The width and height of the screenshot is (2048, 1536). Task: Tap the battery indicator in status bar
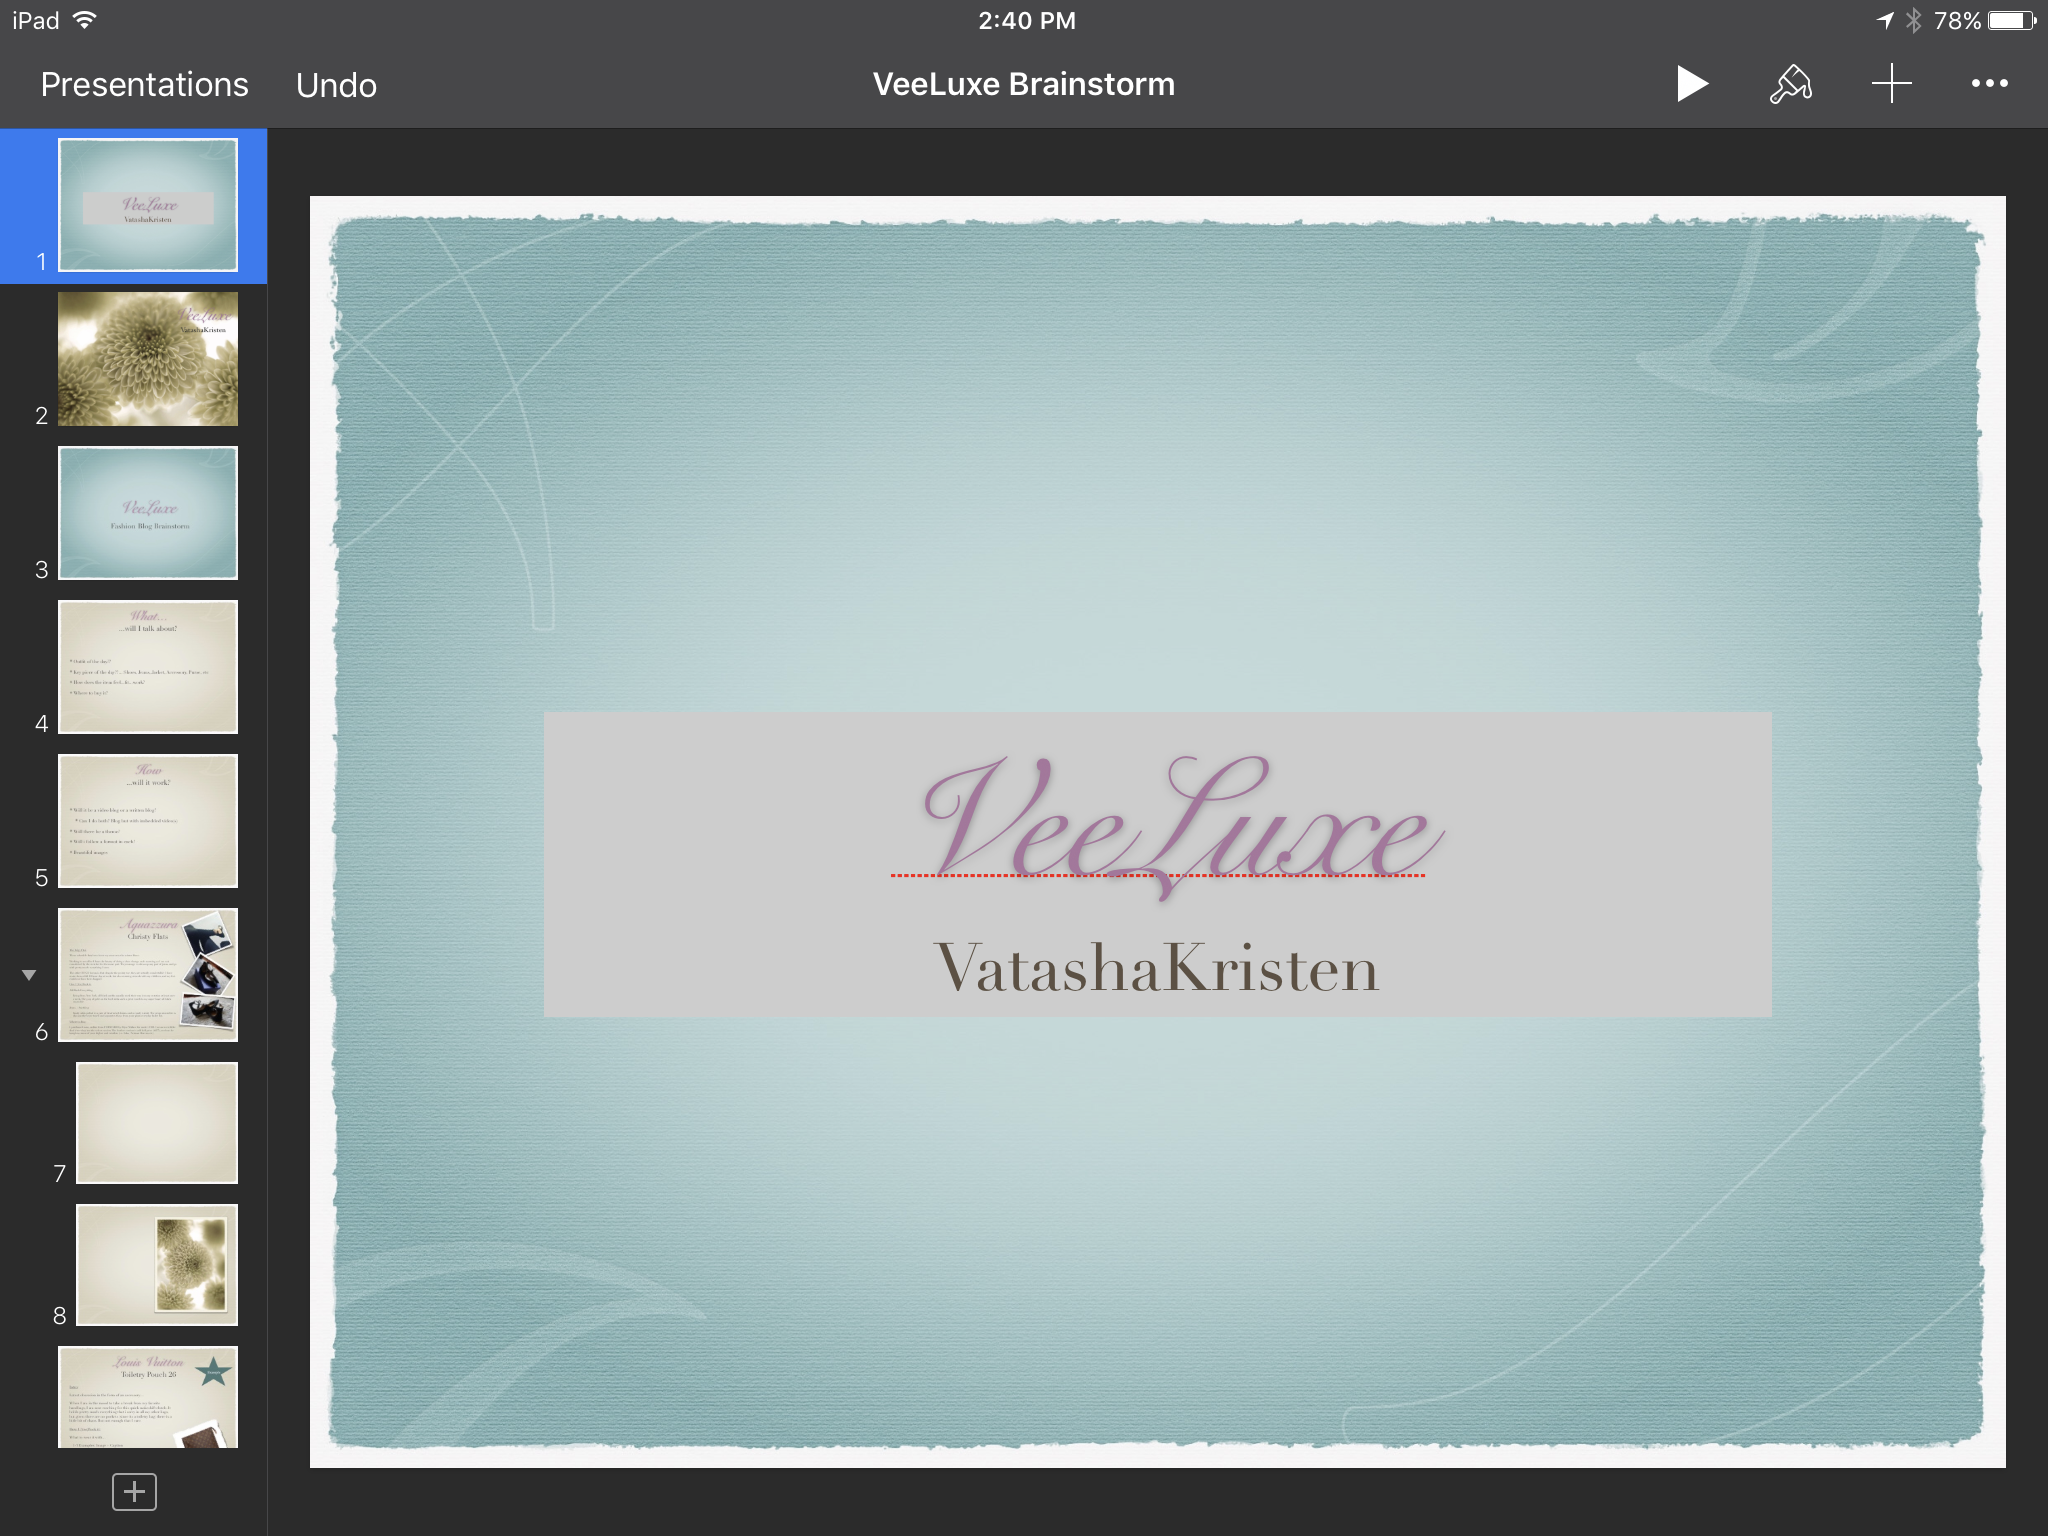(x=2012, y=20)
